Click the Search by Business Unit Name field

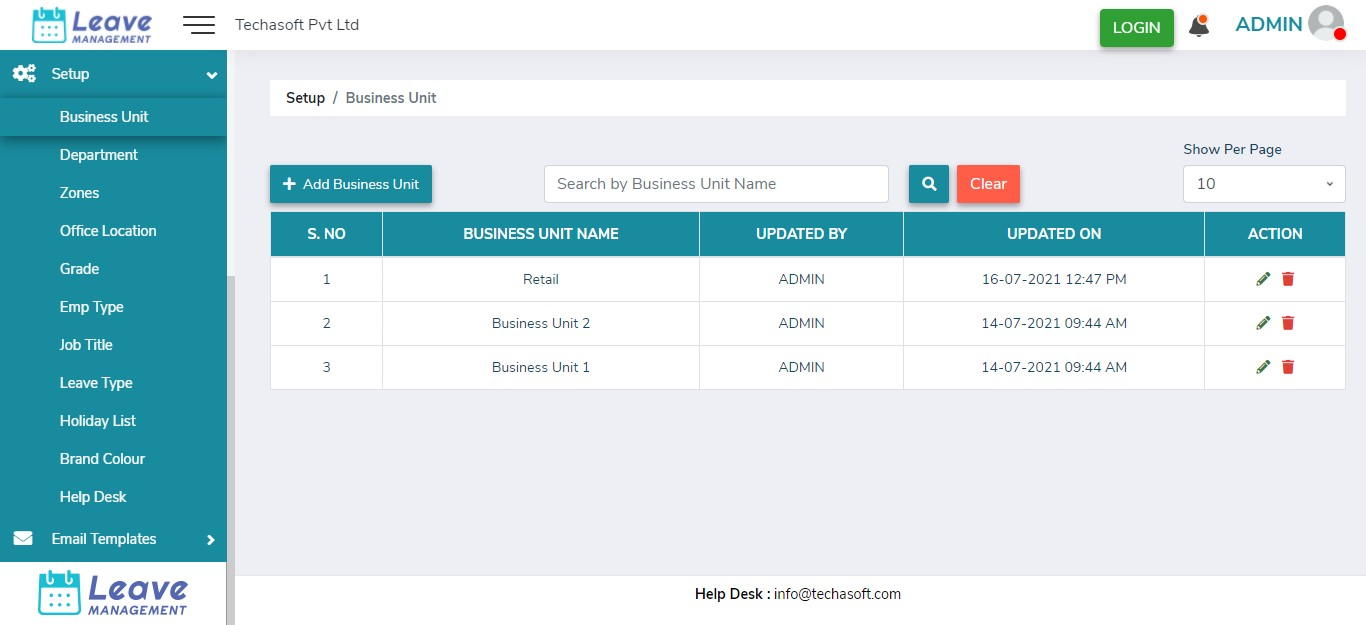[716, 184]
